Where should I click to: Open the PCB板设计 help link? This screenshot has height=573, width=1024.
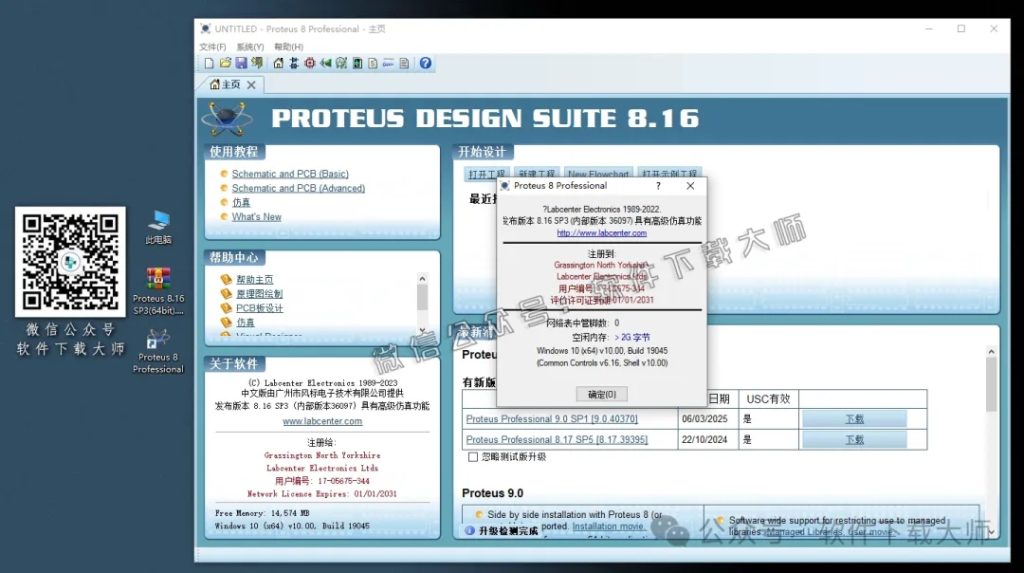point(259,308)
